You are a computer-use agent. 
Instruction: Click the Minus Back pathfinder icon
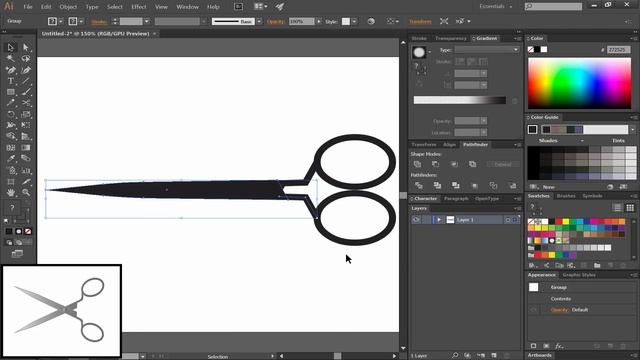(513, 186)
